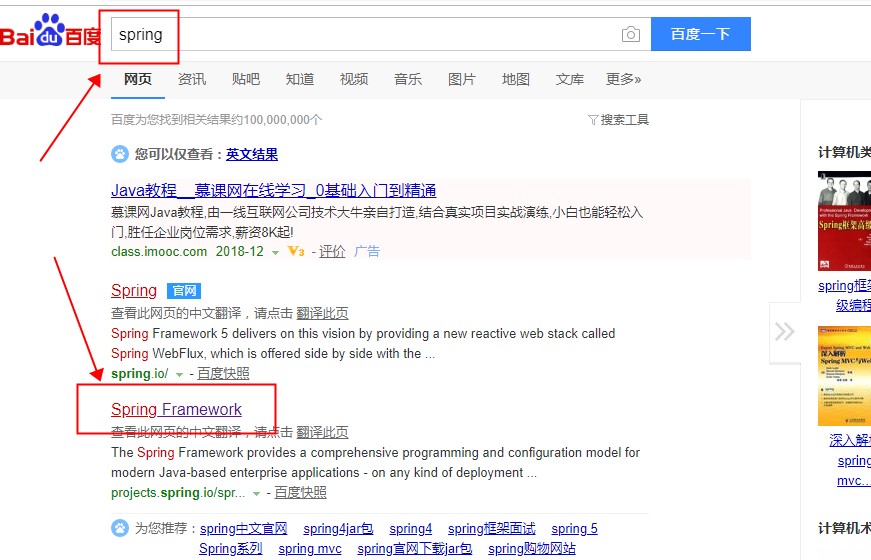Open the 知道 tab
Viewport: 871px width, 560px height.
tap(300, 79)
